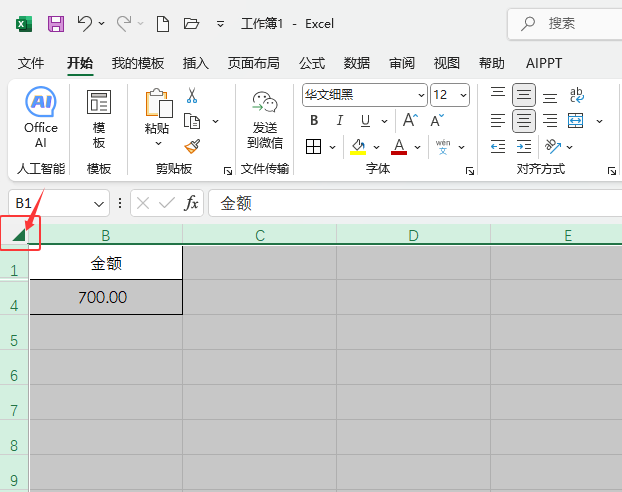Click the Open folder icon

click(x=191, y=24)
